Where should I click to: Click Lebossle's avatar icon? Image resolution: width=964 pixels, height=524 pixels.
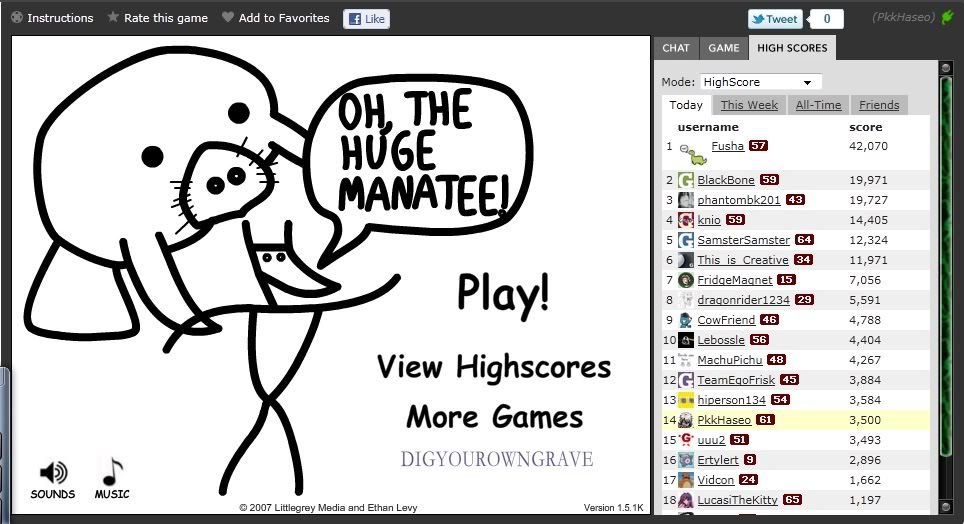coord(685,340)
